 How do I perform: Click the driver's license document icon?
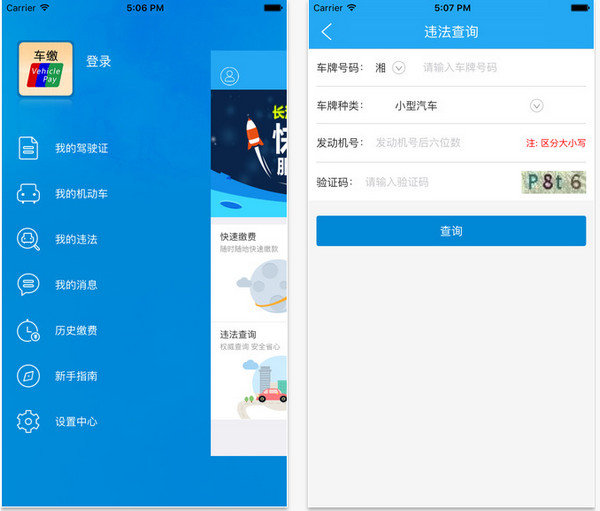point(28,148)
